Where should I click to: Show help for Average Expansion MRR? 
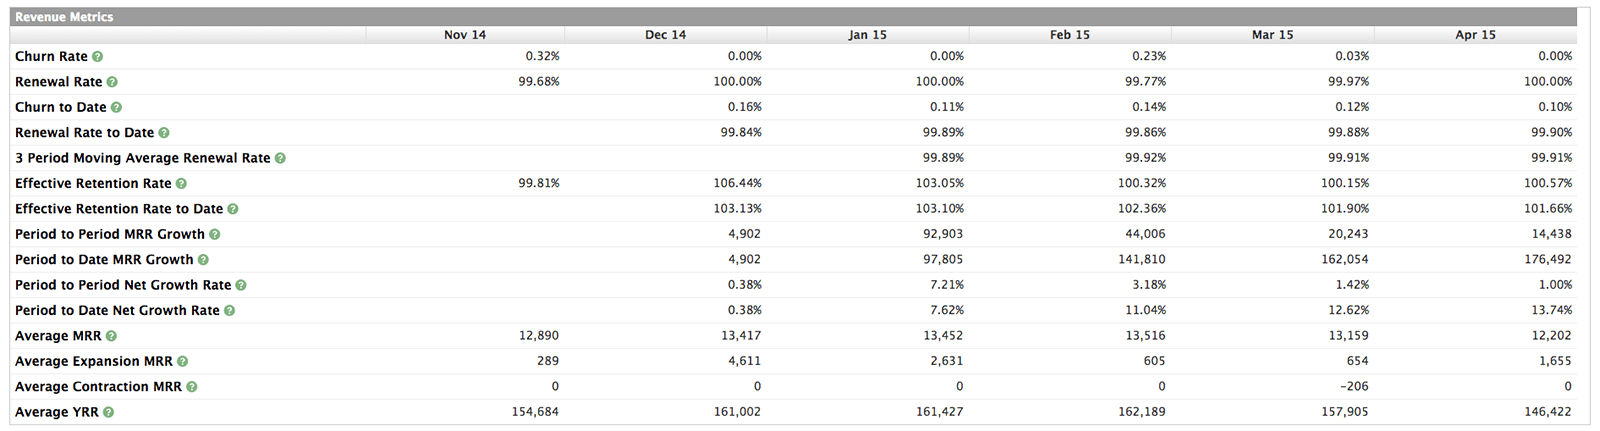tap(182, 362)
